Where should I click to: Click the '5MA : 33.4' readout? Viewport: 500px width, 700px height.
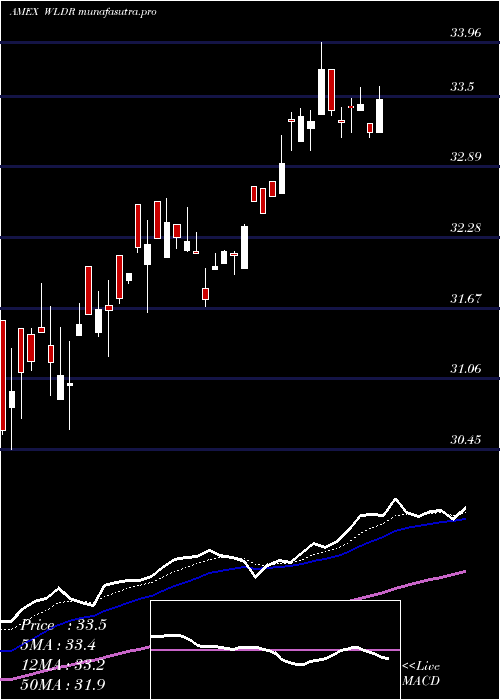60,645
